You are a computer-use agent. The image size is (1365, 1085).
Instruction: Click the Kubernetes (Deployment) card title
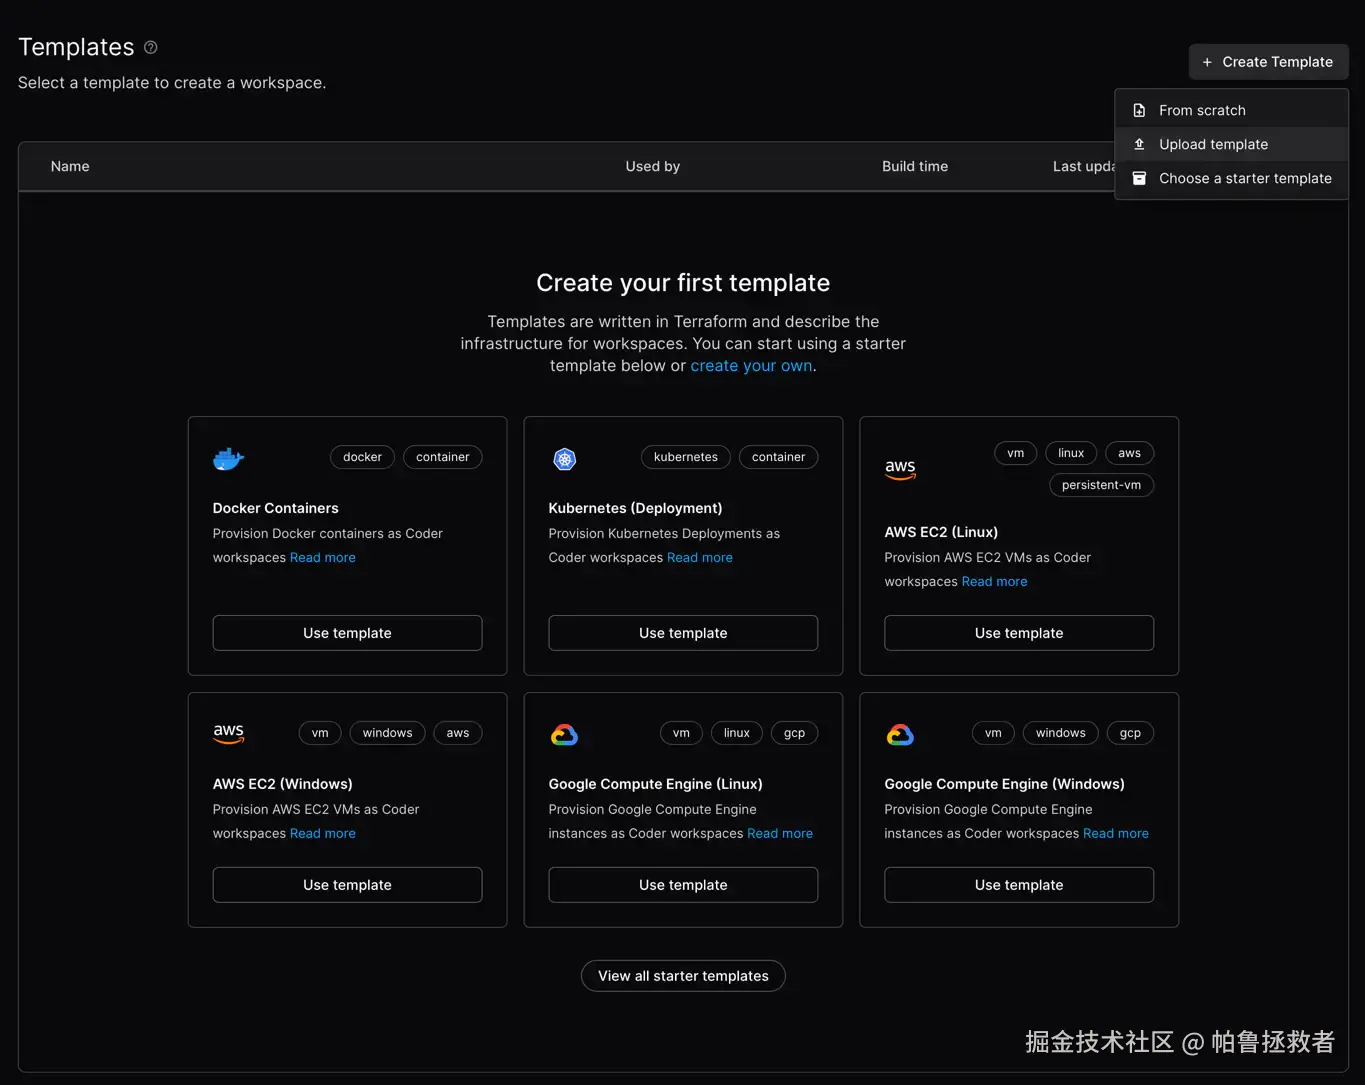(x=635, y=508)
